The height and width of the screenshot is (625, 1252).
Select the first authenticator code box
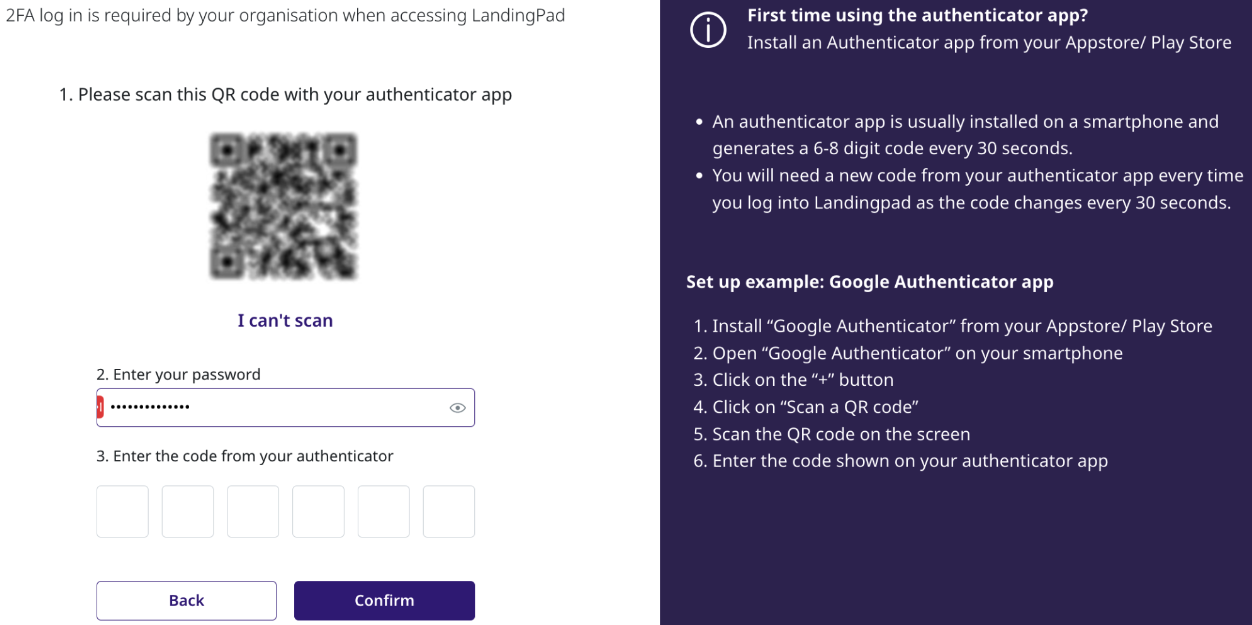pyautogui.click(x=122, y=512)
